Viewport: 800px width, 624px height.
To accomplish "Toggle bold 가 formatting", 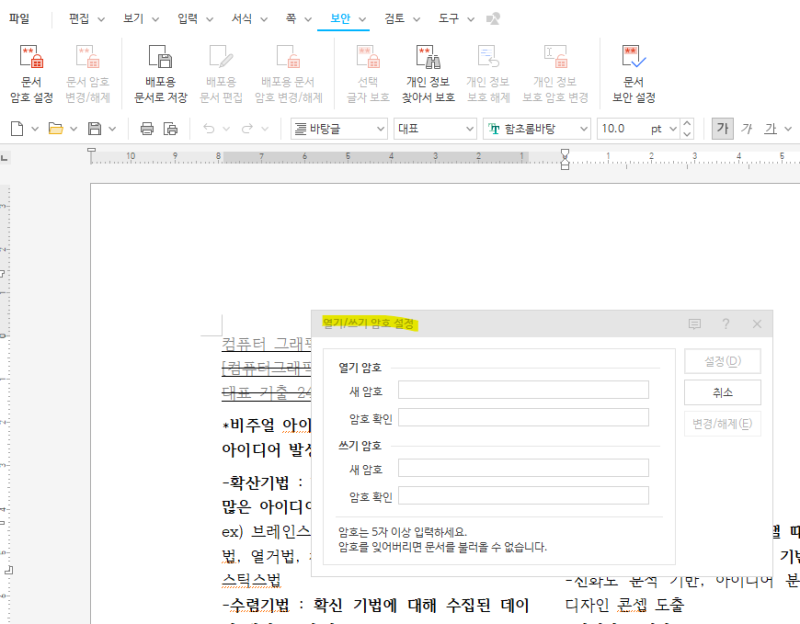I will (722, 129).
